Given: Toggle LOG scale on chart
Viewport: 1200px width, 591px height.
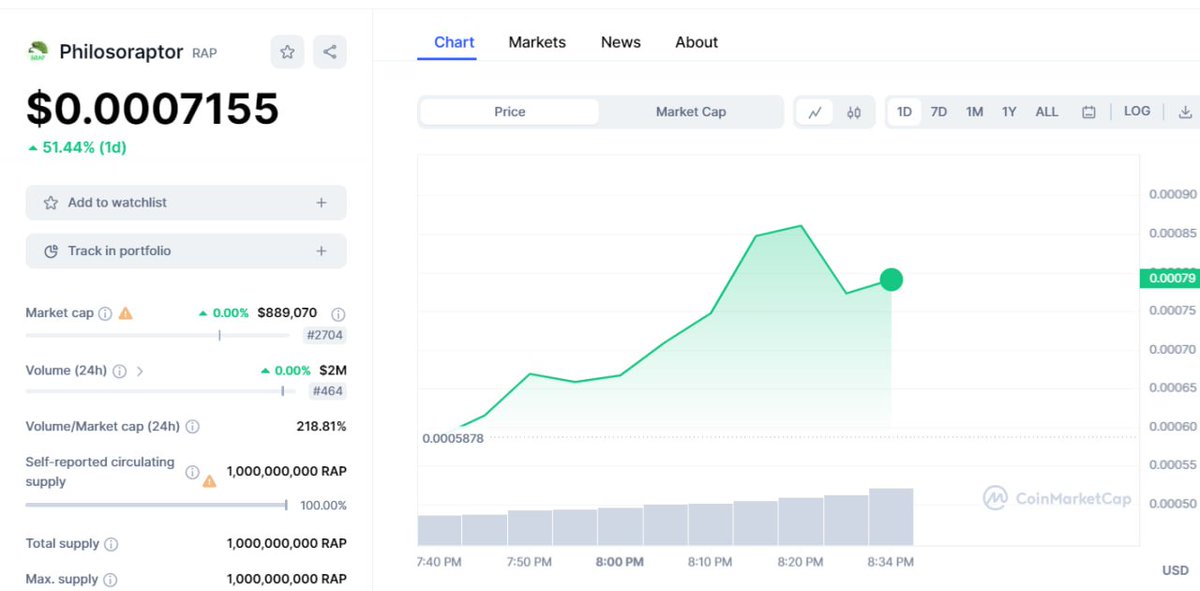Looking at the screenshot, I should 1137,111.
